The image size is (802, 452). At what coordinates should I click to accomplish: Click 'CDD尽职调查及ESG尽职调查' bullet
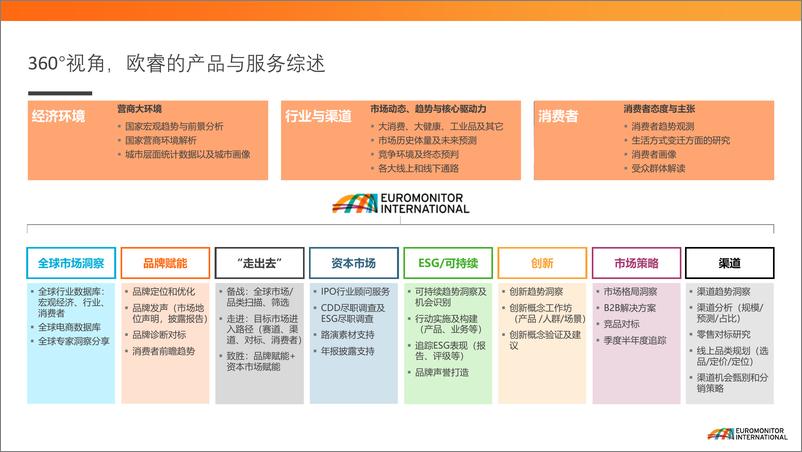352,313
